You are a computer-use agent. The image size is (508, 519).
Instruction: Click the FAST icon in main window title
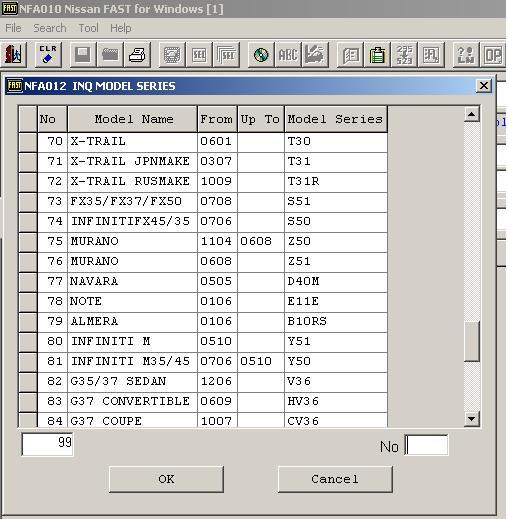pos(10,8)
